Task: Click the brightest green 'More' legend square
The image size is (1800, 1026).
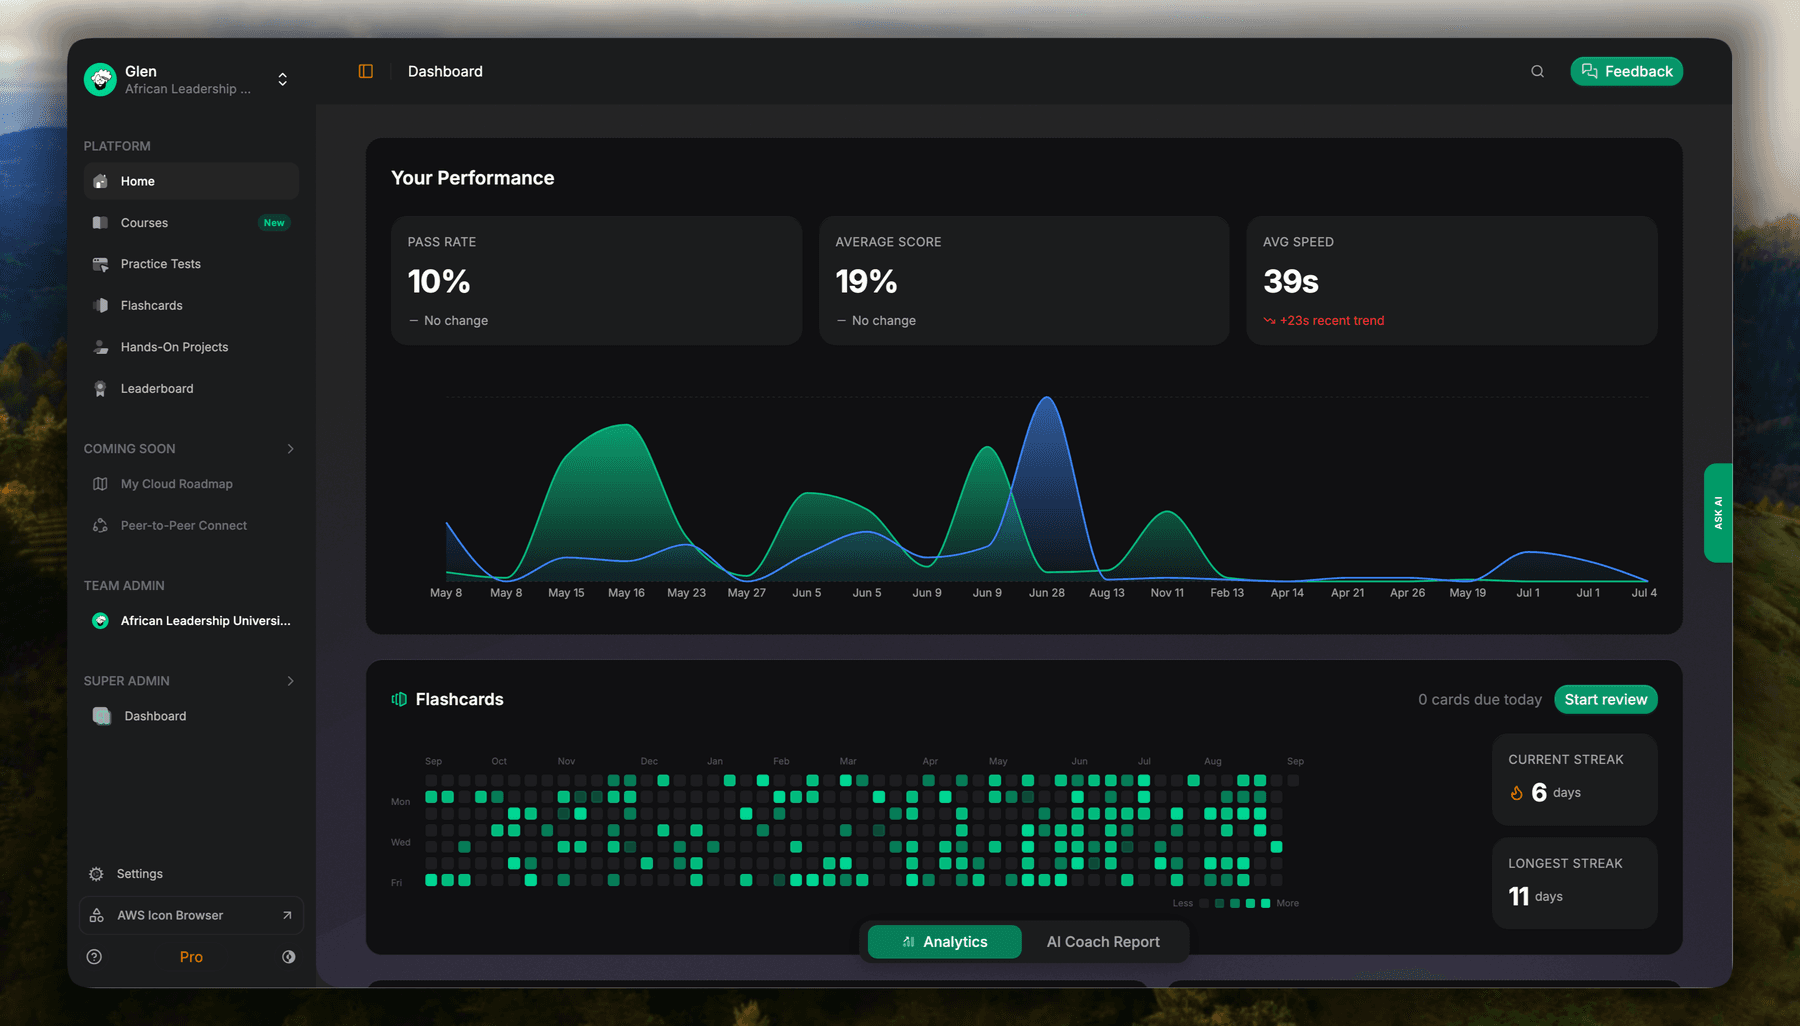Action: [1266, 903]
